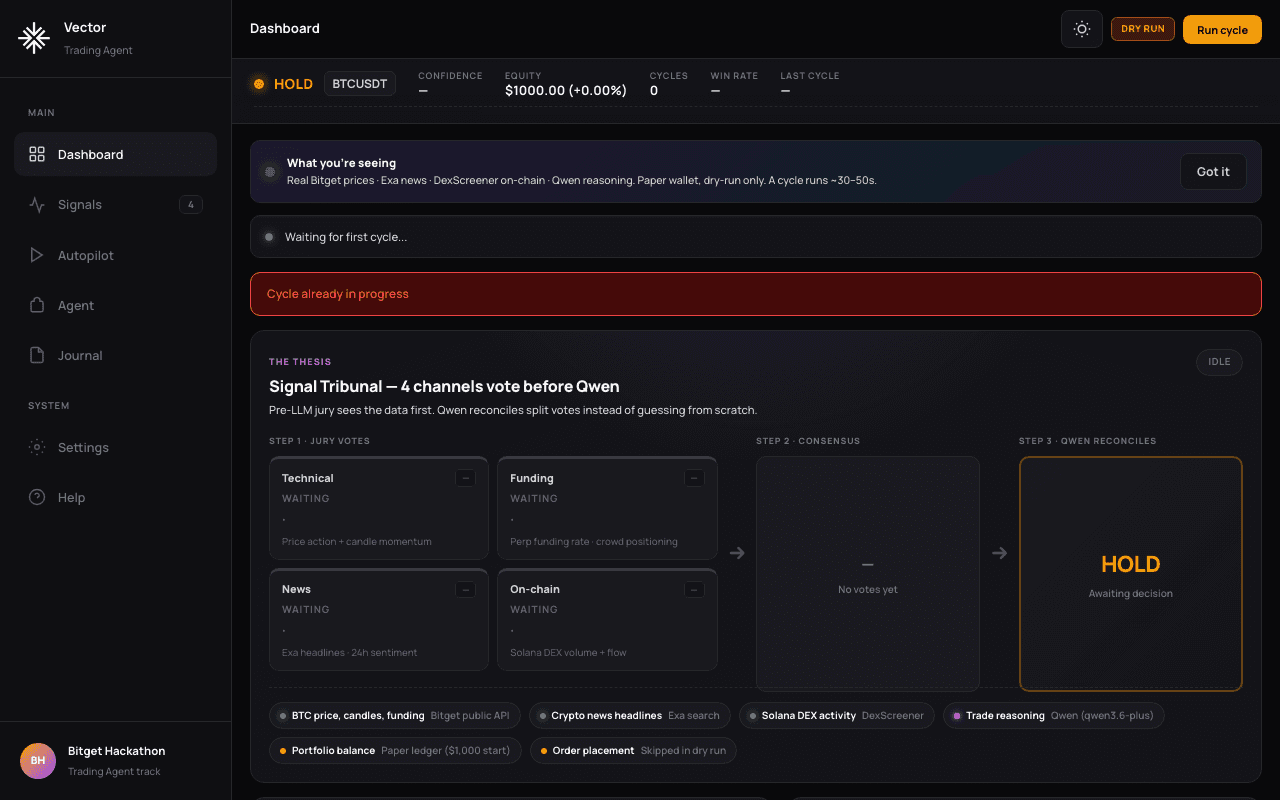1280x800 pixels.
Task: Click the Dashboard page title in header
Action: point(285,29)
